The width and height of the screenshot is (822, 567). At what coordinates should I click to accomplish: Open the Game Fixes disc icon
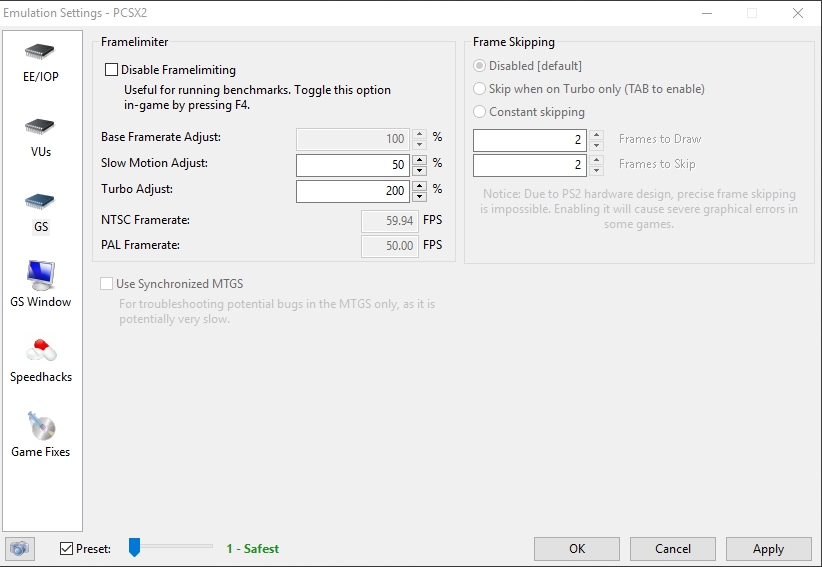click(41, 426)
